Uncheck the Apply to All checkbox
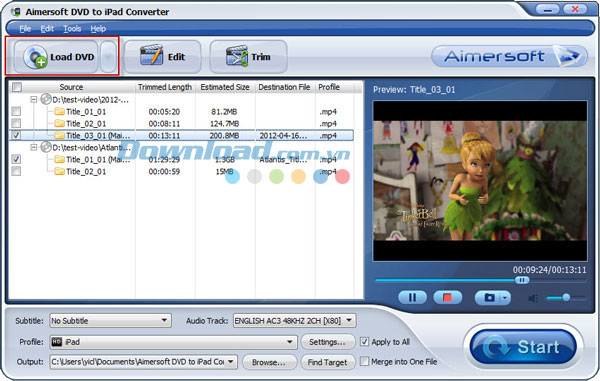The image size is (600, 381). coord(365,342)
